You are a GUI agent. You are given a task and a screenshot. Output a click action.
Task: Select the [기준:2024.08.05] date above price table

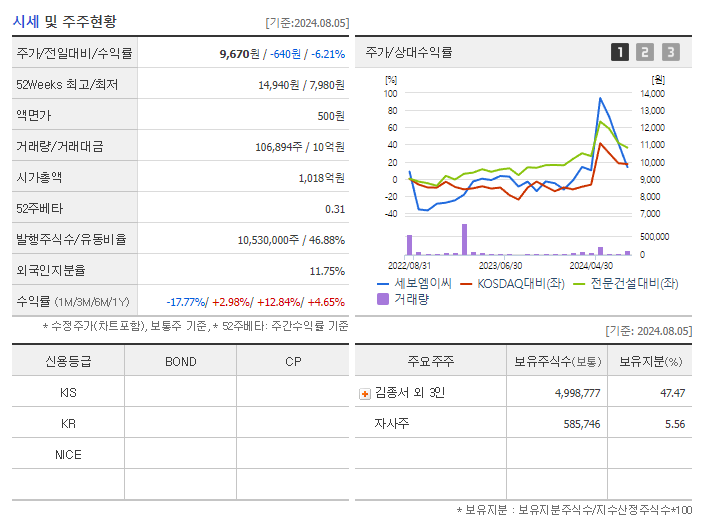point(307,23)
